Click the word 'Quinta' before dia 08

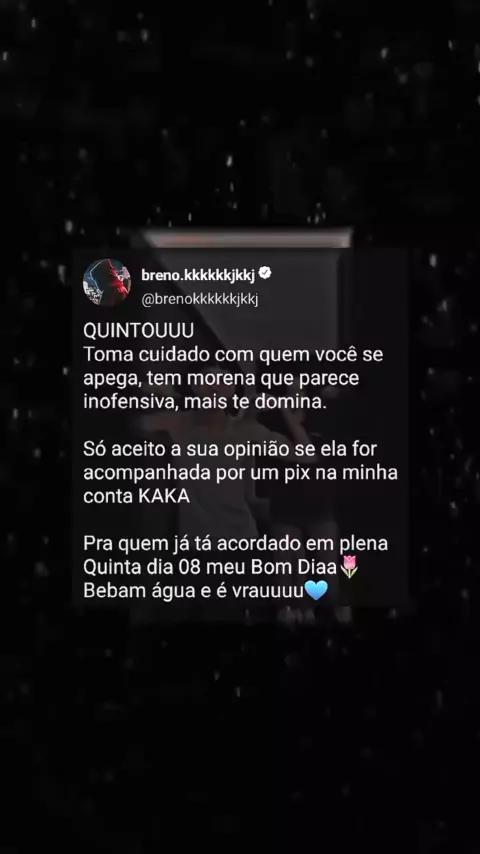112,568
